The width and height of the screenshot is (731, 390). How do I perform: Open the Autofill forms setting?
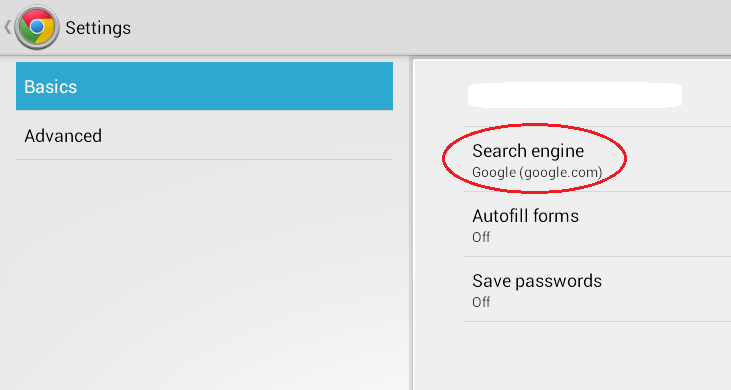tap(598, 224)
